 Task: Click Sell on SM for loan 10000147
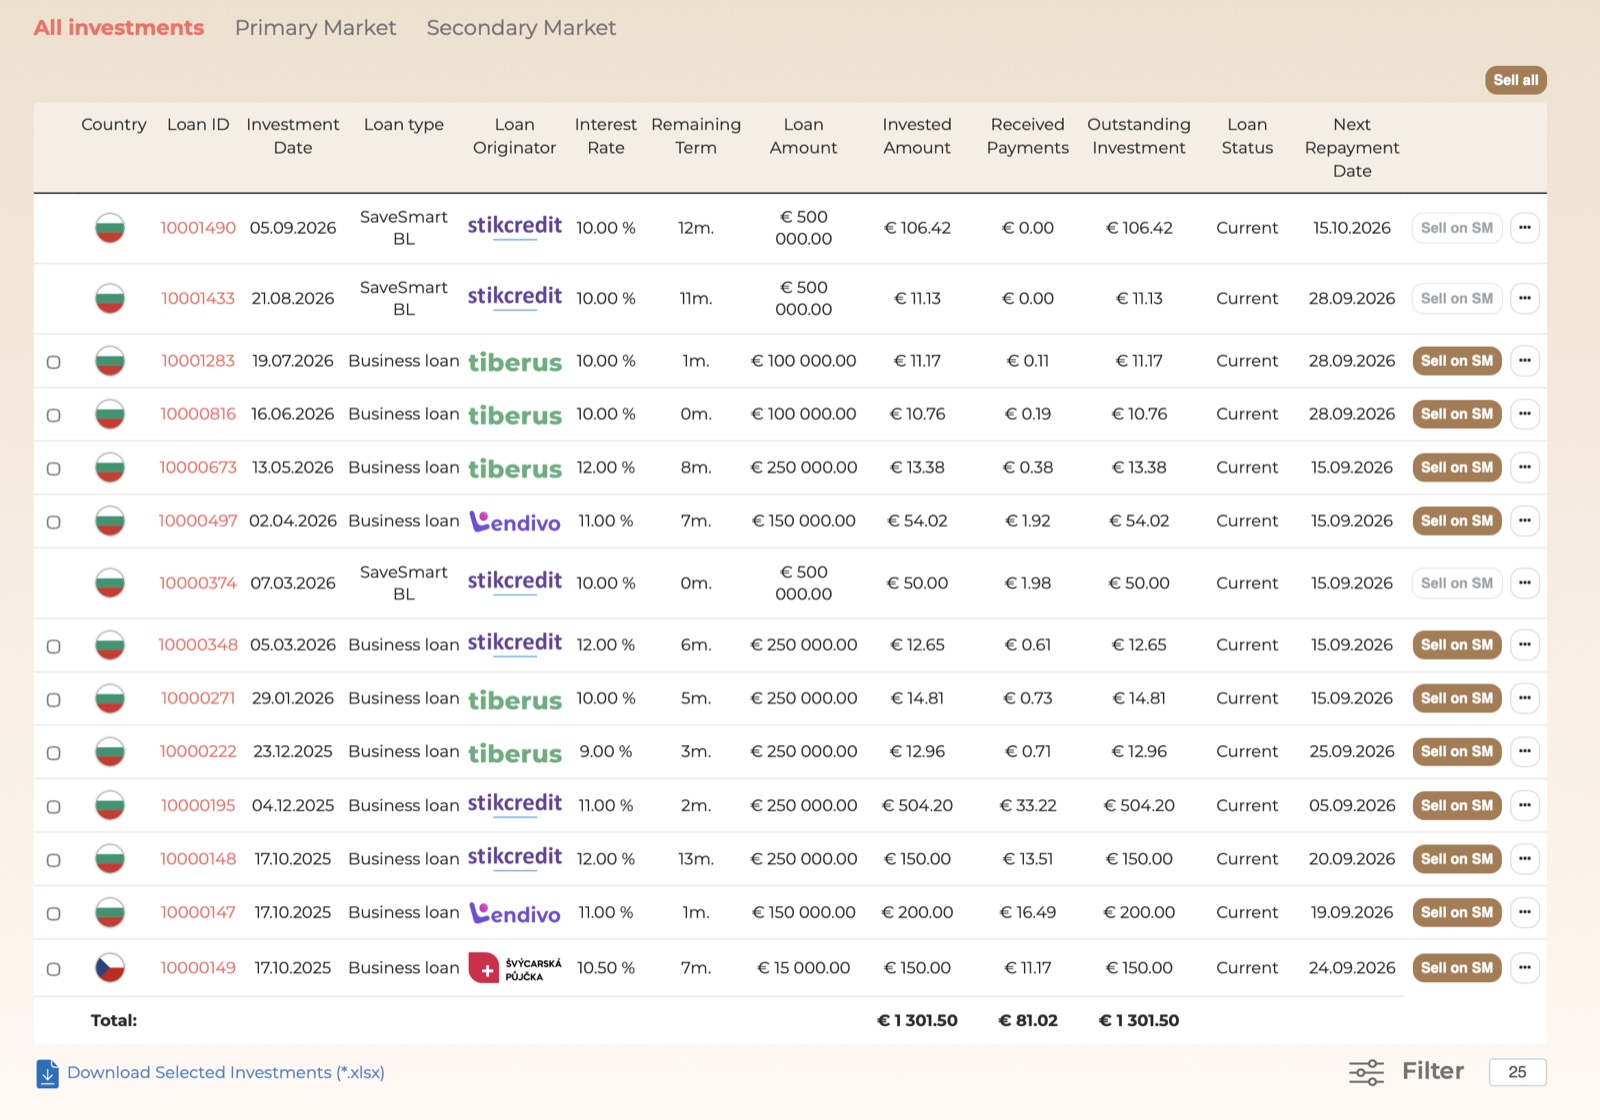pos(1457,912)
